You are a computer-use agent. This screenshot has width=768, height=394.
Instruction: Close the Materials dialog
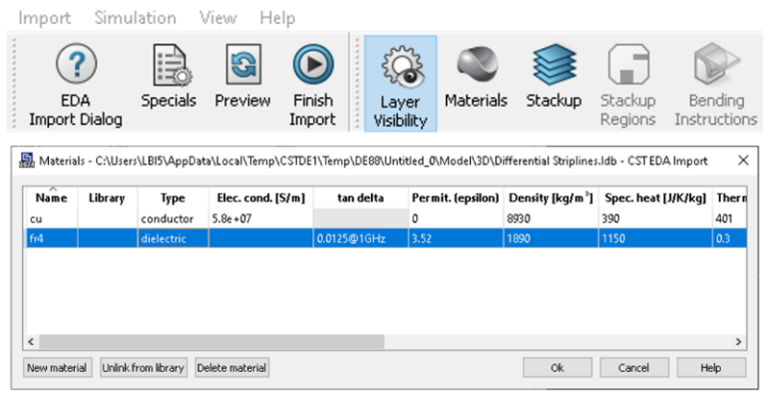[x=743, y=160]
